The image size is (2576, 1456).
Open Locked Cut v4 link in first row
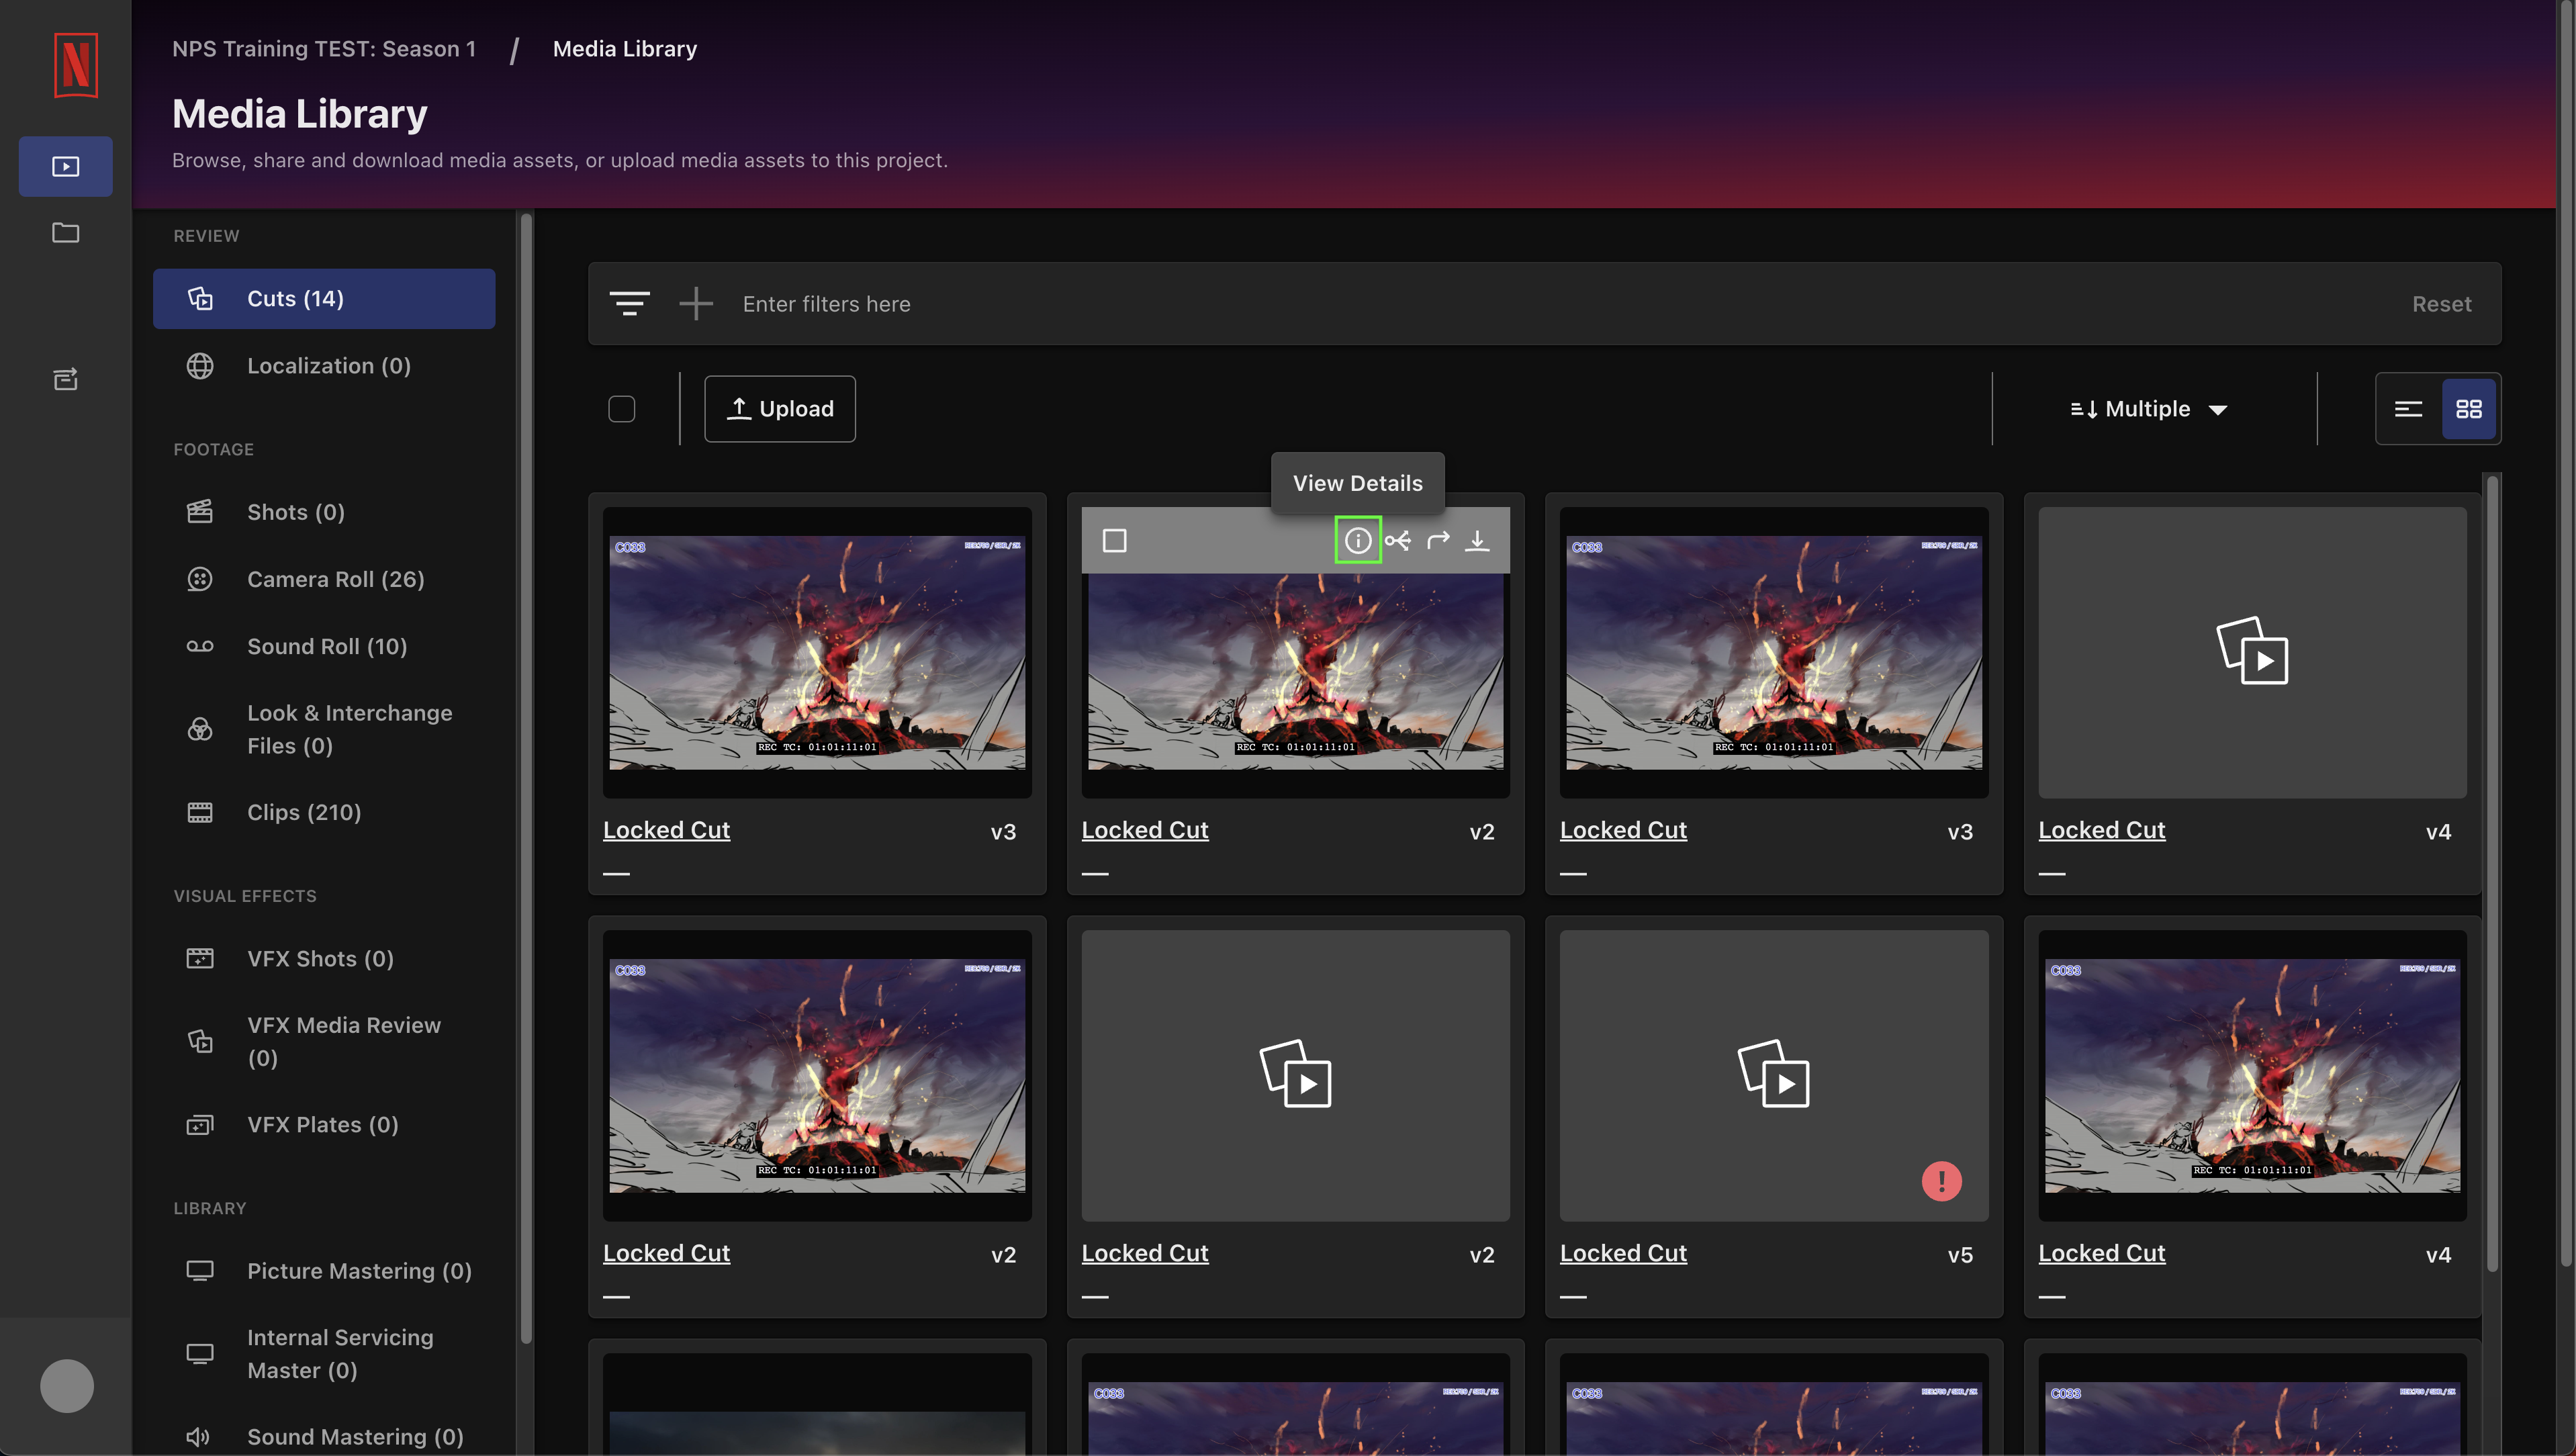[2101, 829]
